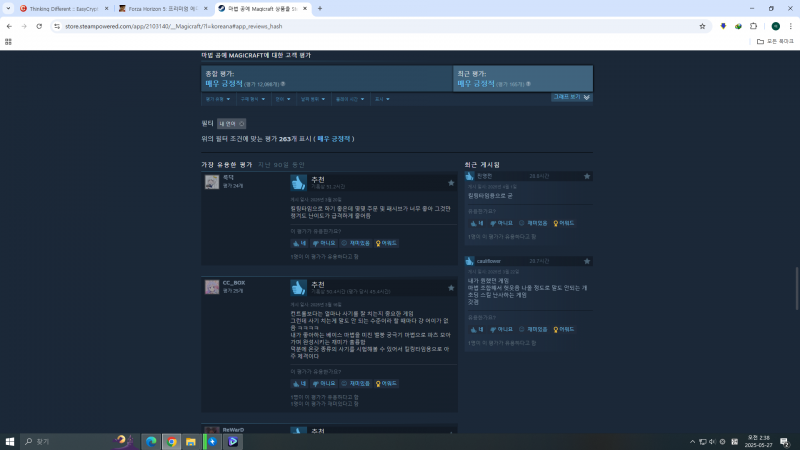Open the Chrome profile avatar menu
The image size is (800, 450).
coord(776,26)
